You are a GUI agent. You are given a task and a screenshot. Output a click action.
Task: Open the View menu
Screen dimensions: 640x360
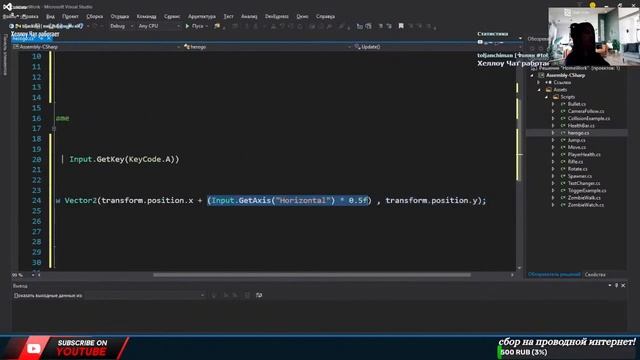coord(50,16)
